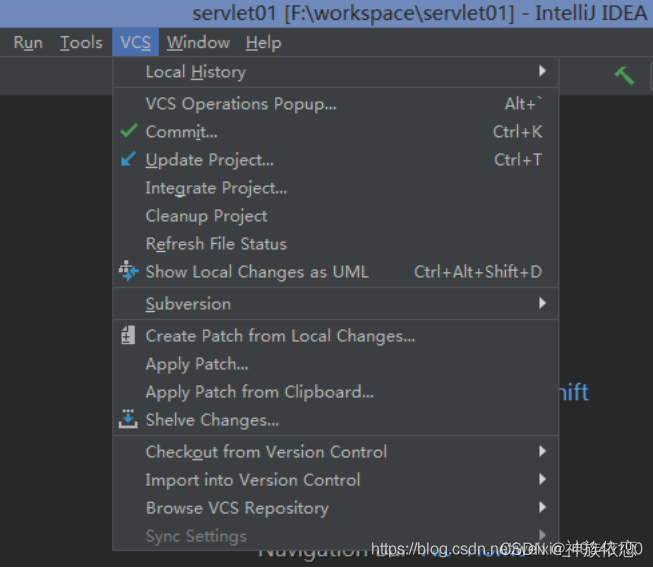
Task: Click the green Build hammer icon
Action: click(624, 76)
